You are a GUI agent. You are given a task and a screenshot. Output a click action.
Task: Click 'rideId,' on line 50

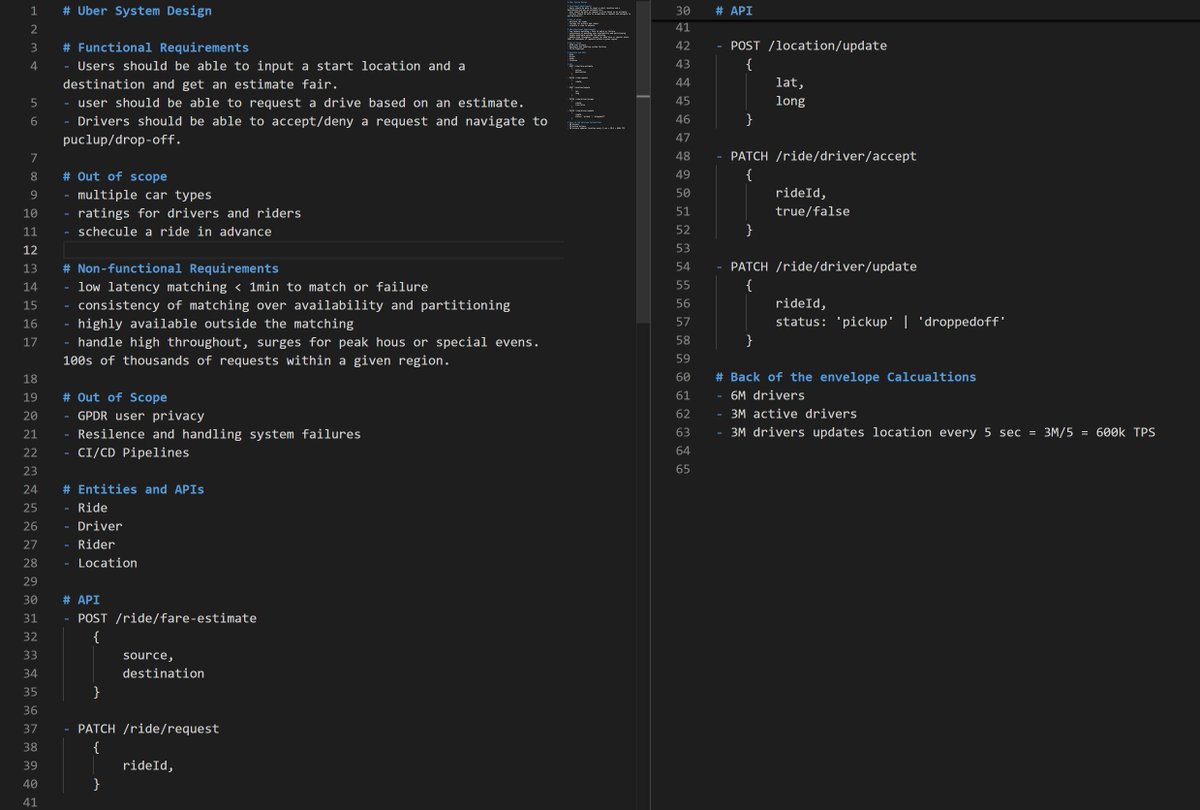(801, 193)
